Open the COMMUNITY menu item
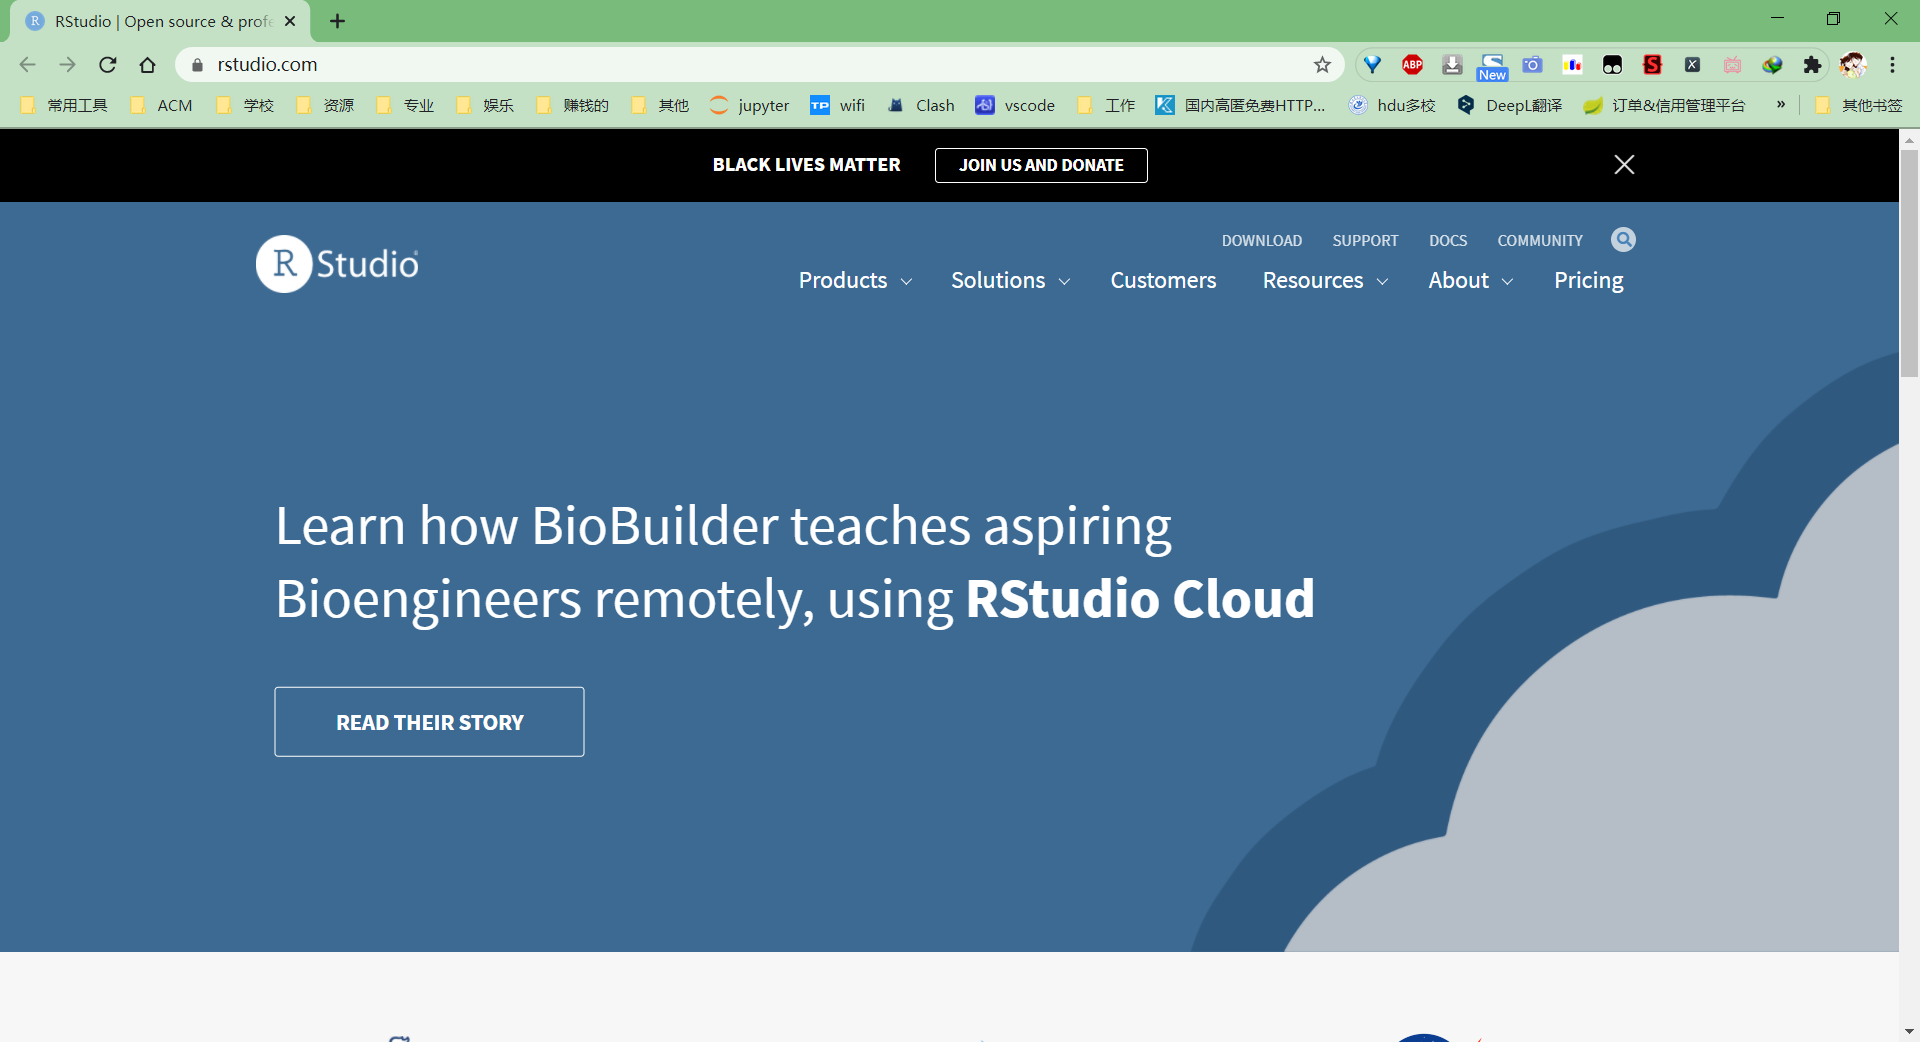Screen dimensions: 1920x1042 click(x=1539, y=240)
